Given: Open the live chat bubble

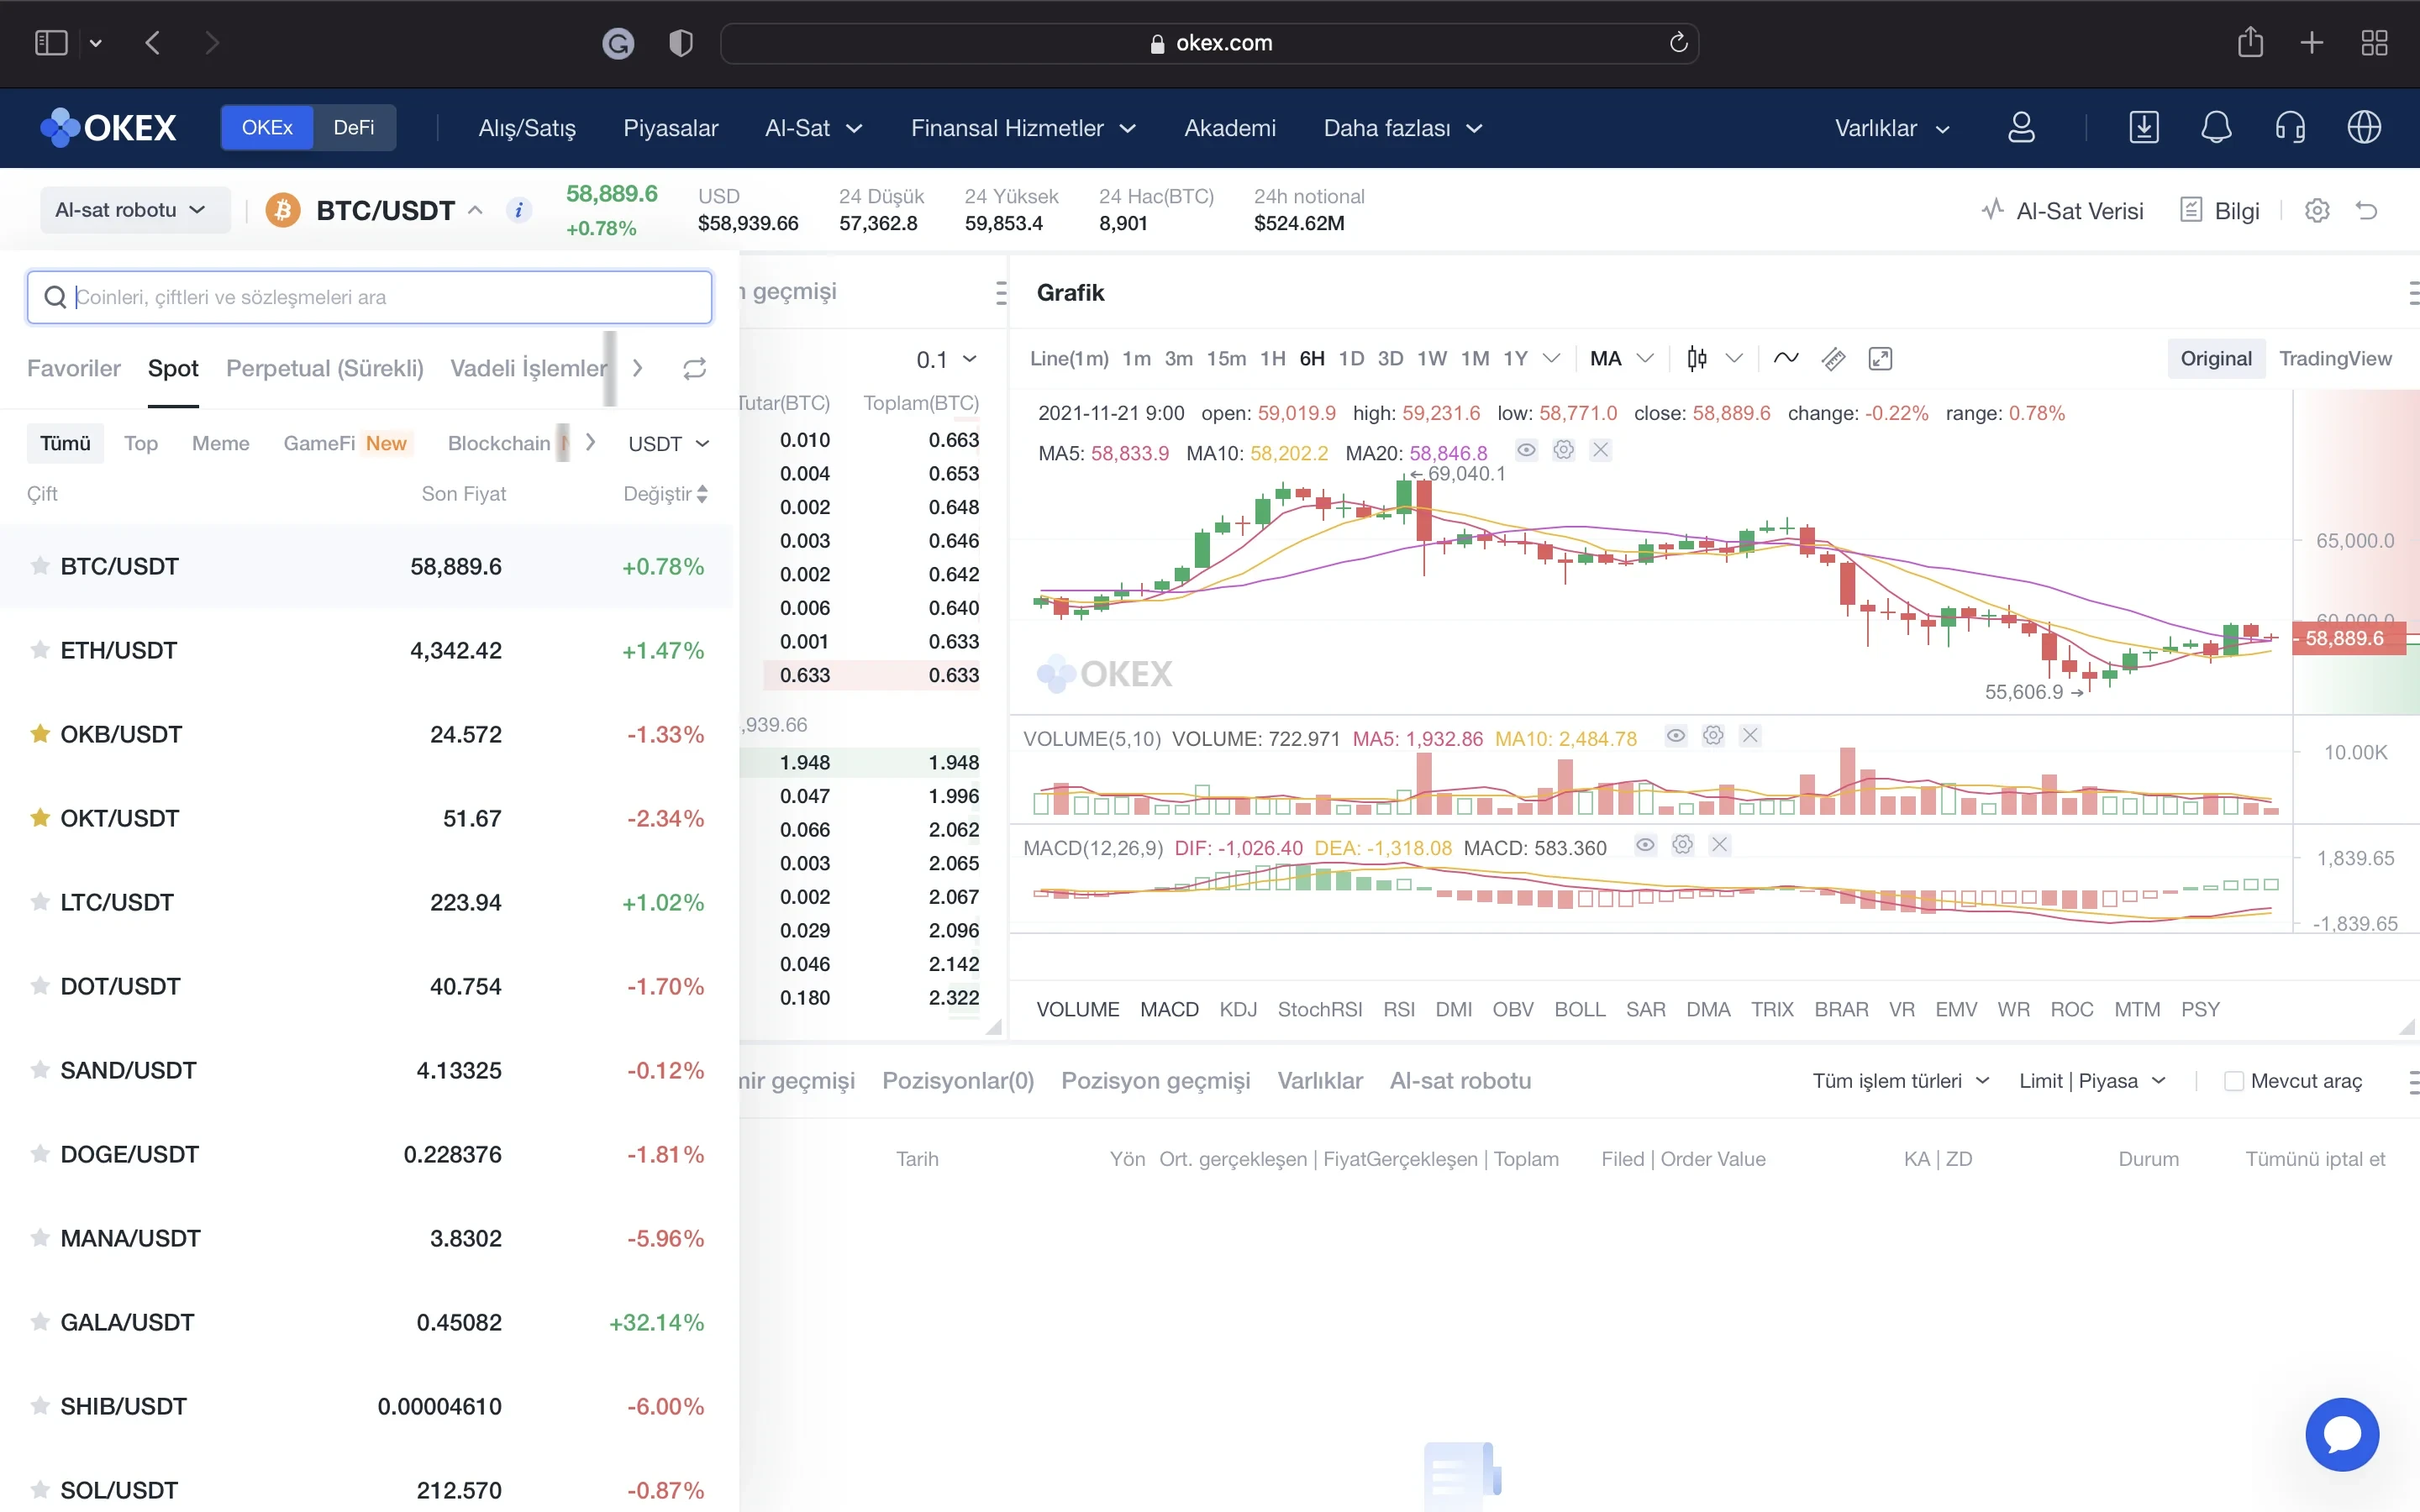Looking at the screenshot, I should pyautogui.click(x=2342, y=1434).
